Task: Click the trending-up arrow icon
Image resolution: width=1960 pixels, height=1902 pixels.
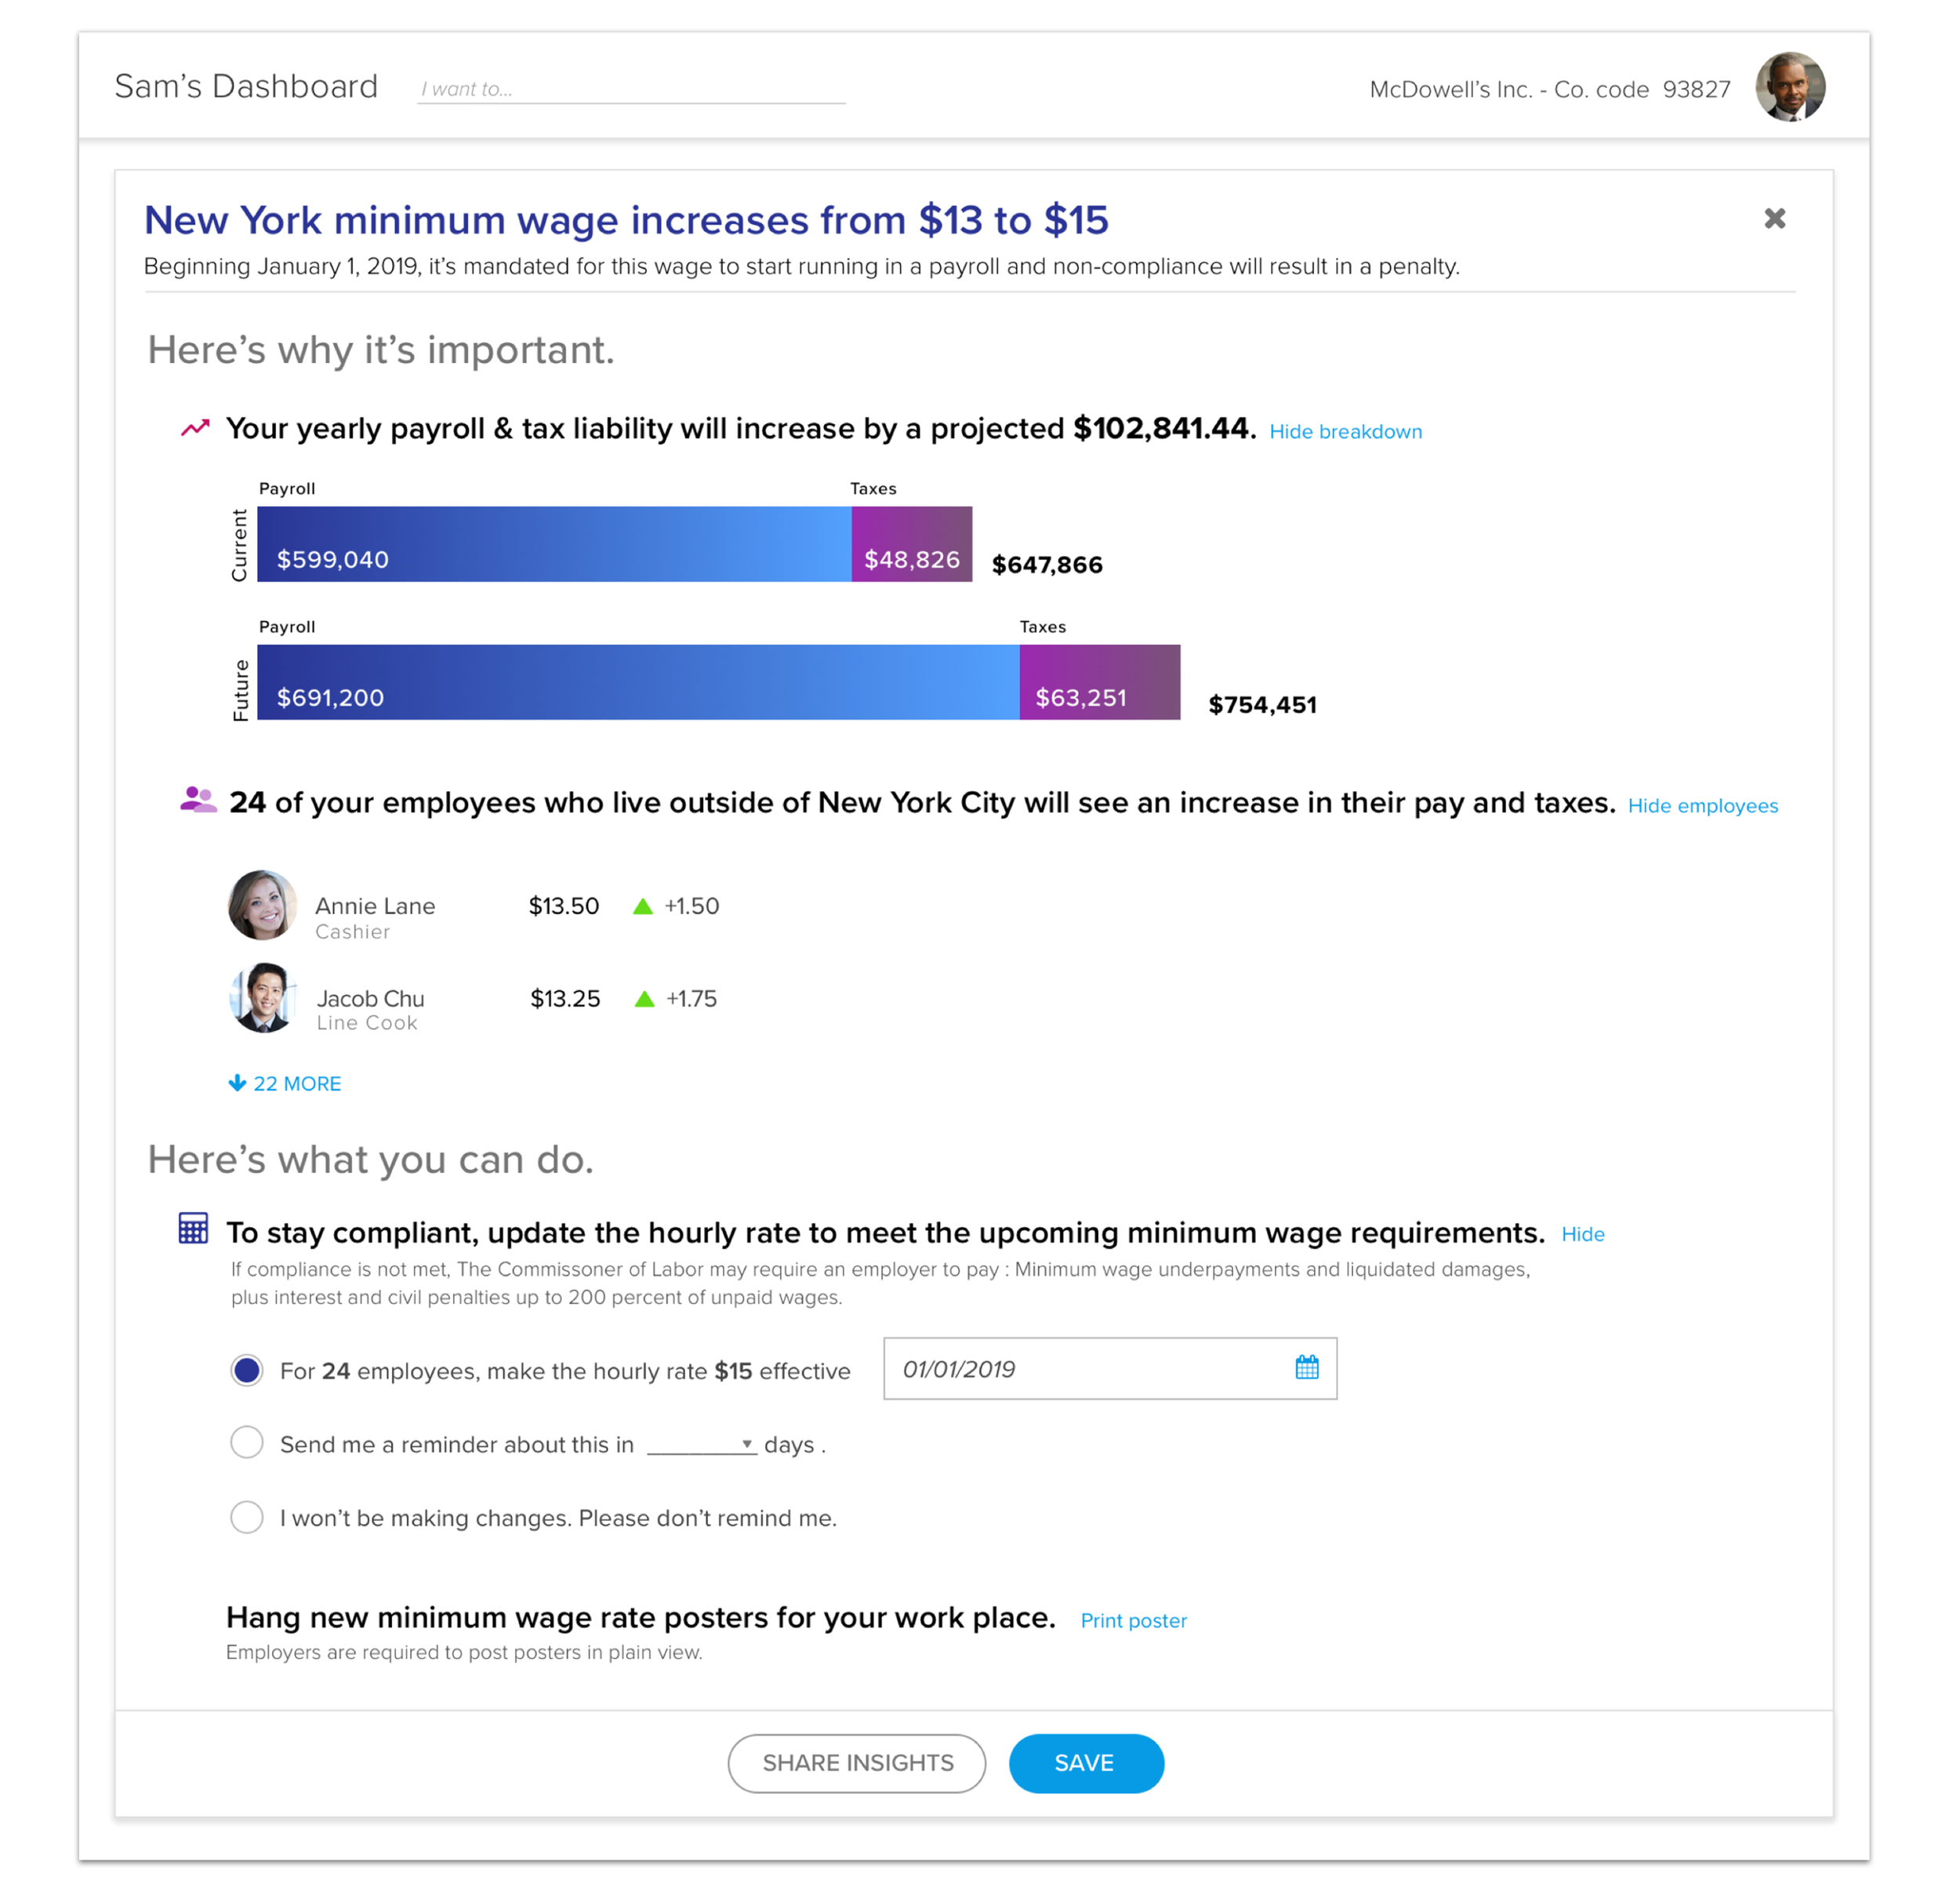Action: click(x=195, y=428)
